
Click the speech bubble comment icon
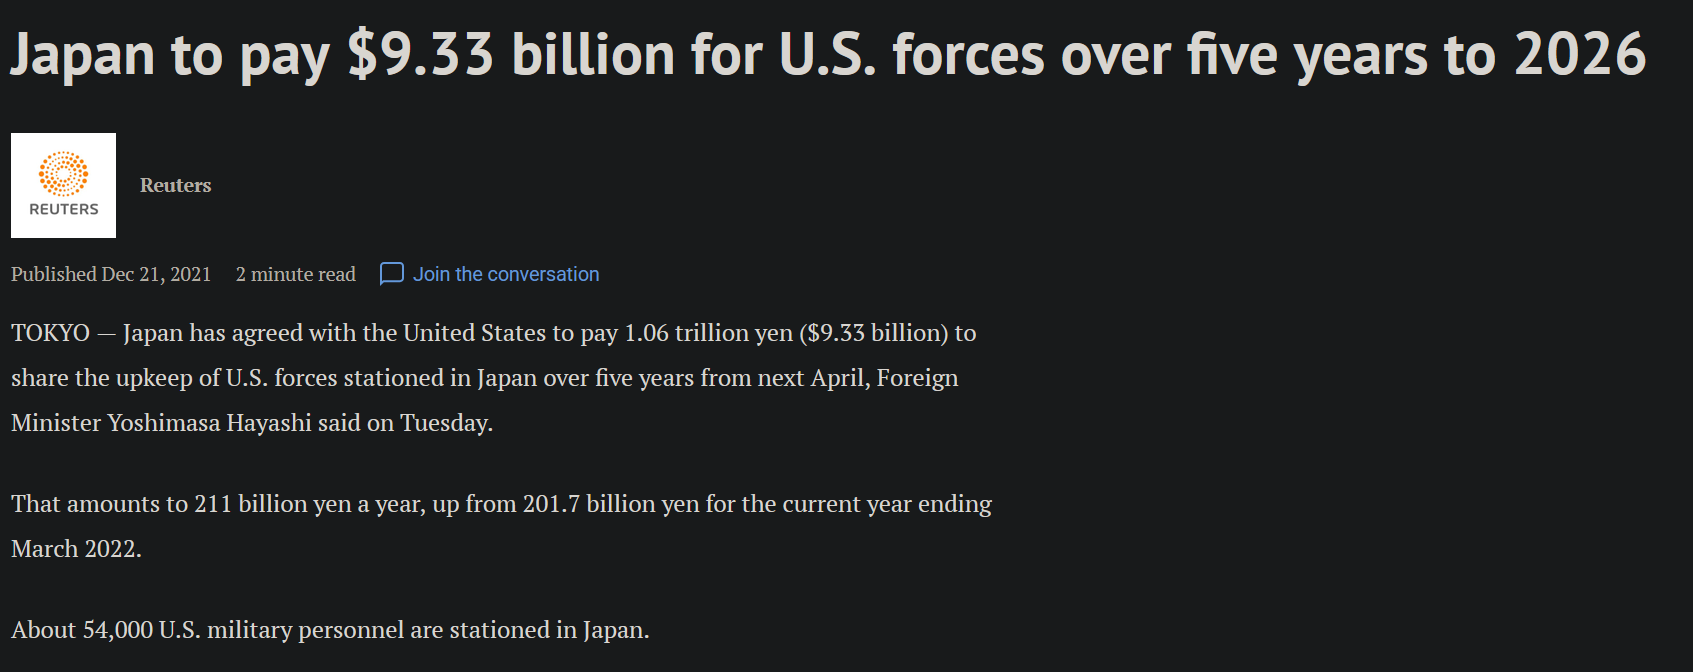coord(392,274)
